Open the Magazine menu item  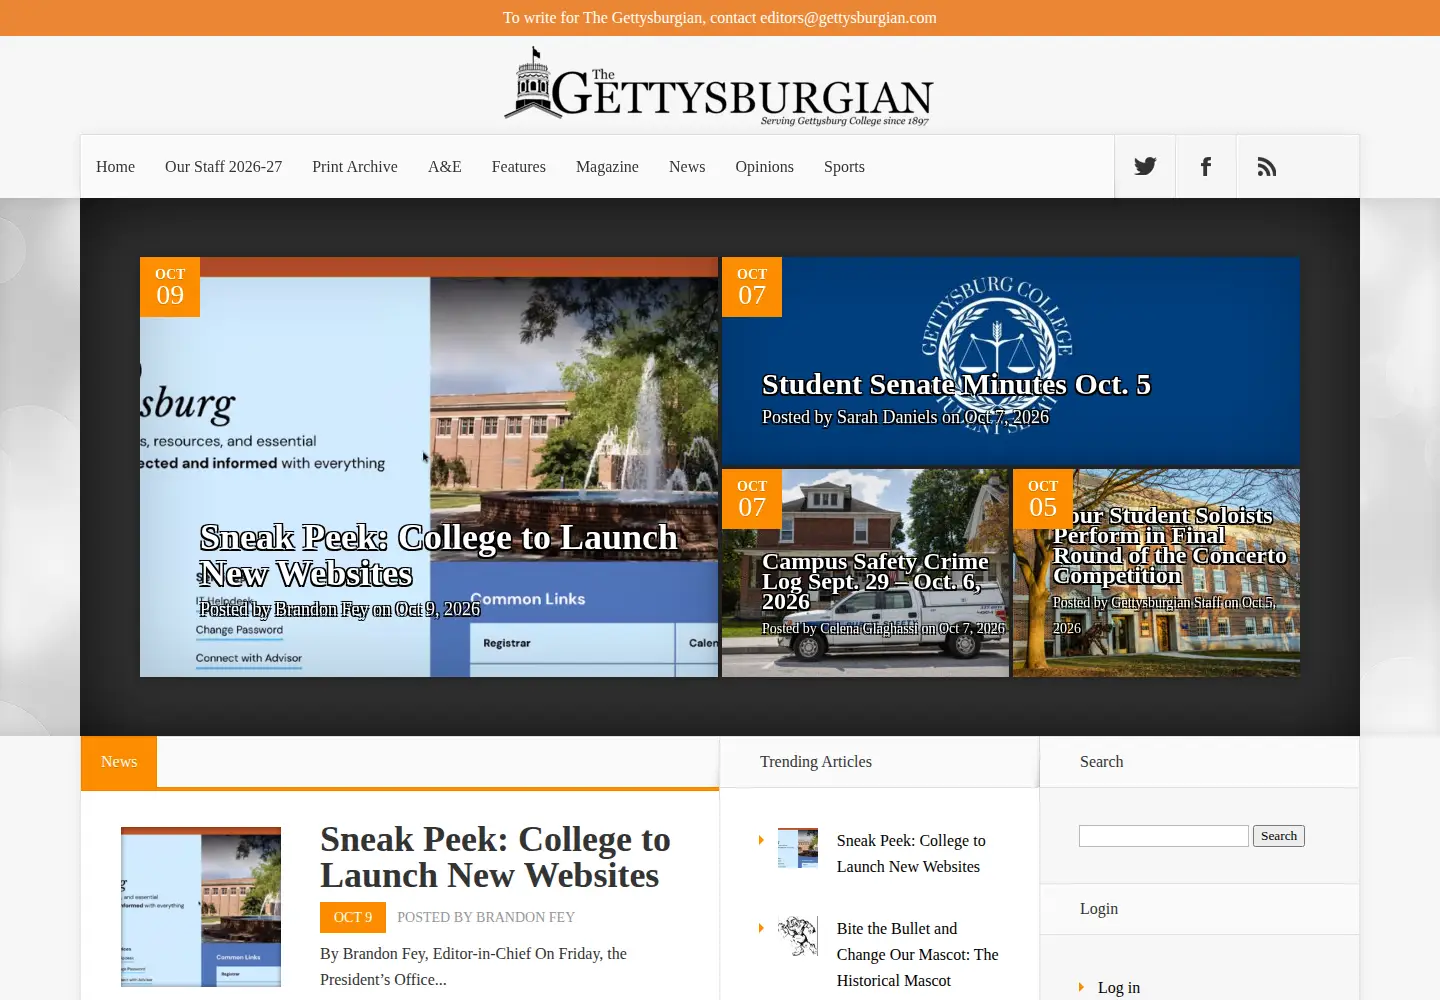pos(607,167)
